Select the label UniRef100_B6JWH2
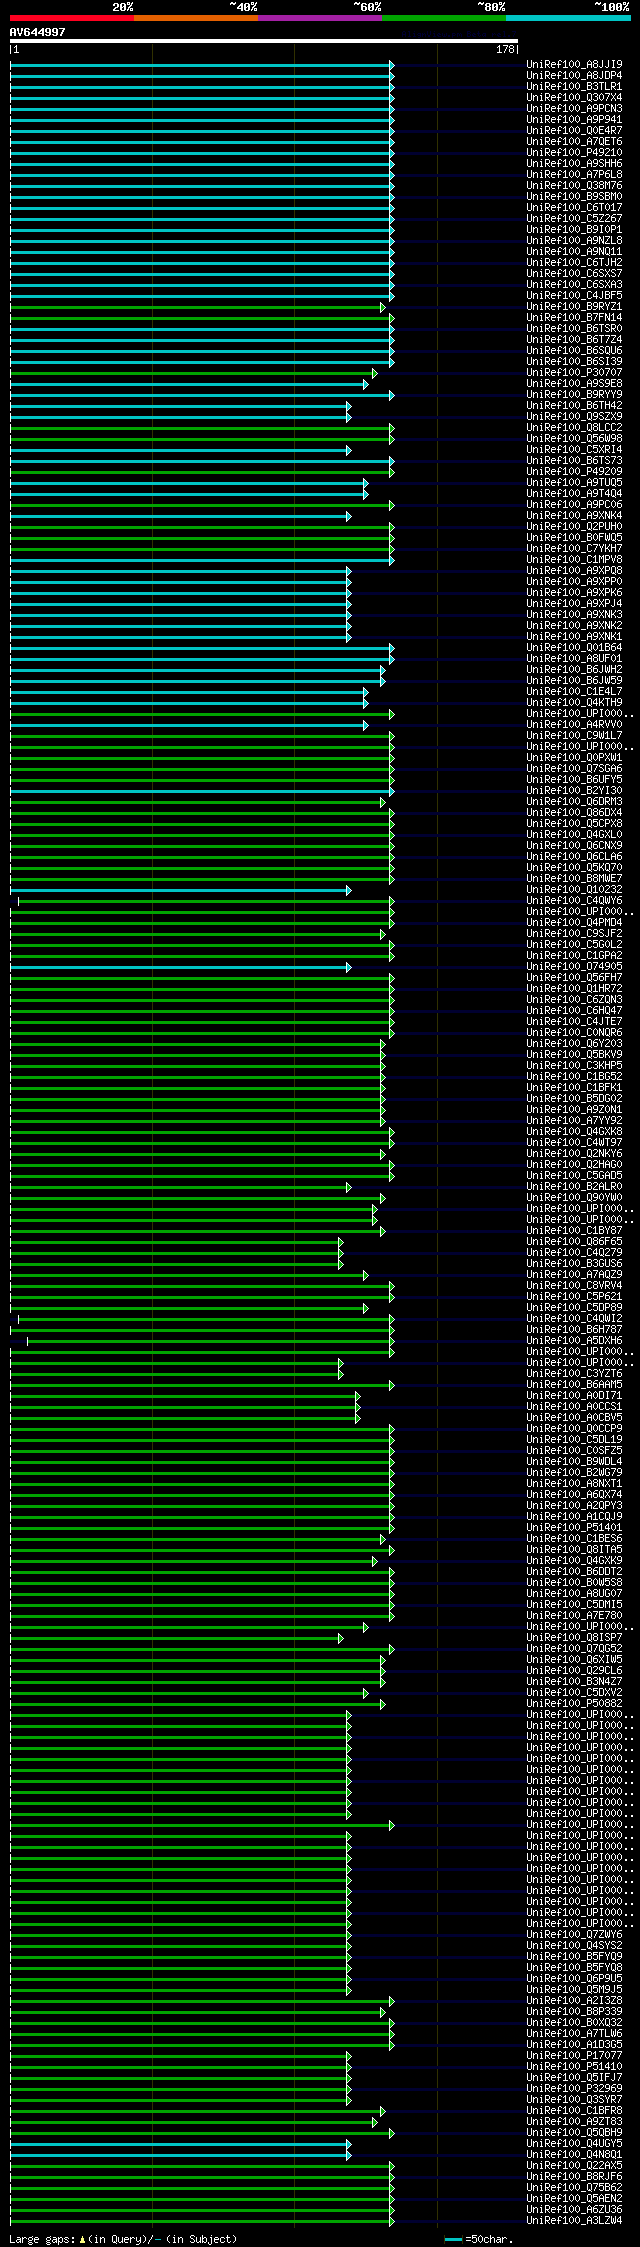Viewport: 640px width, 2247px height. pos(574,670)
